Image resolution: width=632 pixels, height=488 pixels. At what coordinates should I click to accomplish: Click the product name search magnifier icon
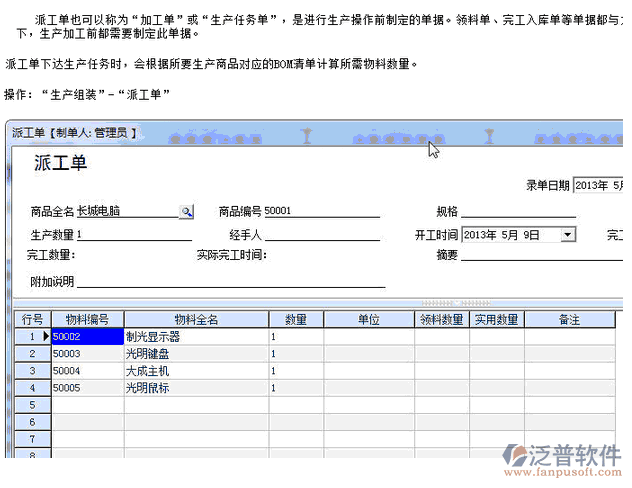click(186, 211)
